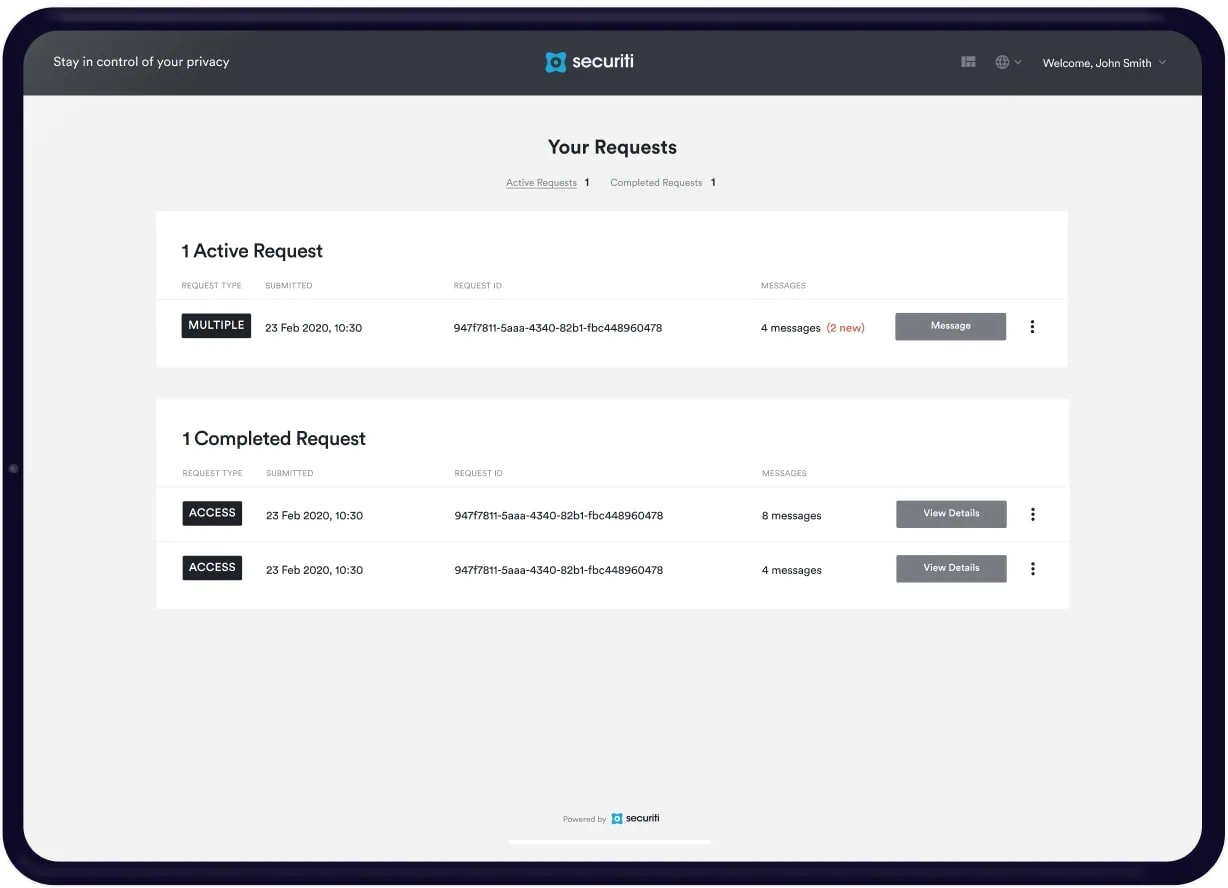The height and width of the screenshot is (888, 1228).
Task: Click the Securiti logo in the footer
Action: [x=635, y=818]
